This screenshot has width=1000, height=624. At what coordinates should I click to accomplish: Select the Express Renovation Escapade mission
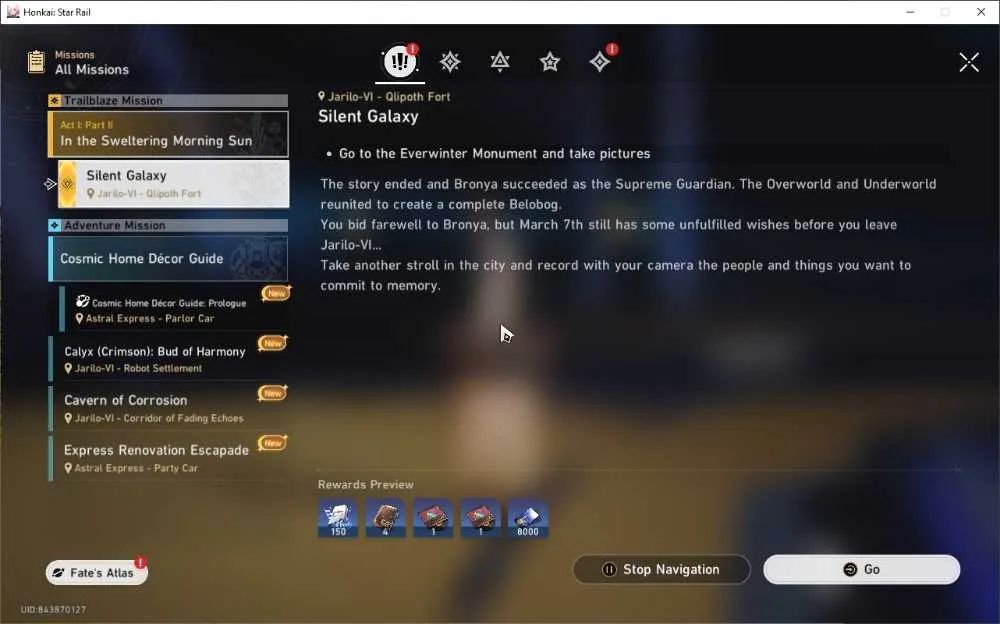point(168,458)
